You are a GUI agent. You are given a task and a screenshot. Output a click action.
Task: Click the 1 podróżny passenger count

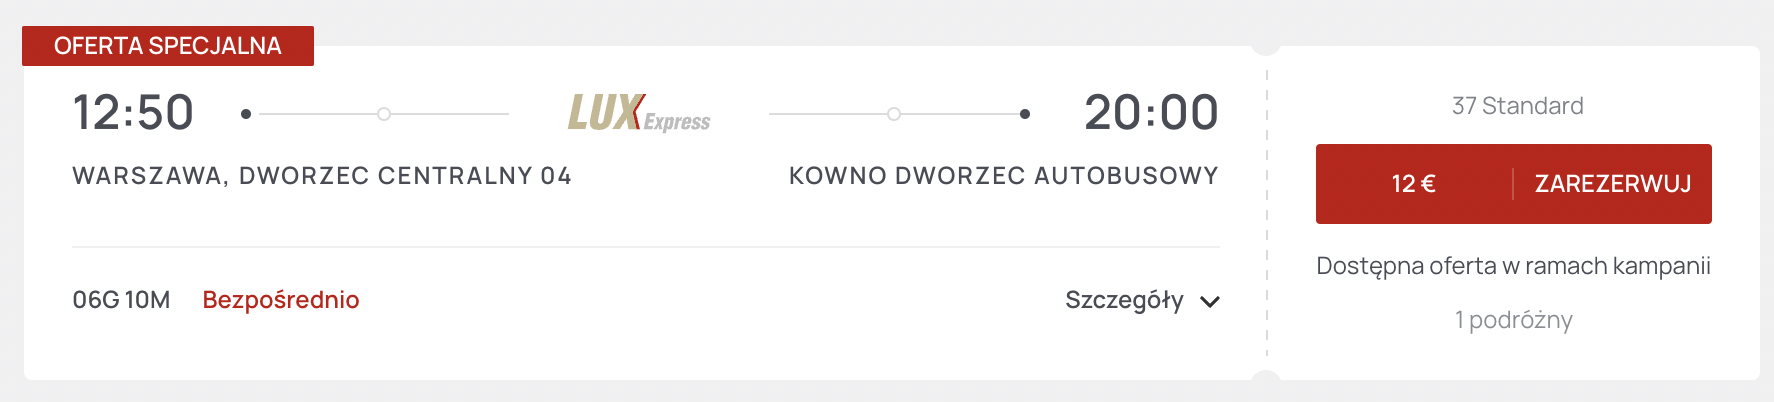click(x=1513, y=320)
